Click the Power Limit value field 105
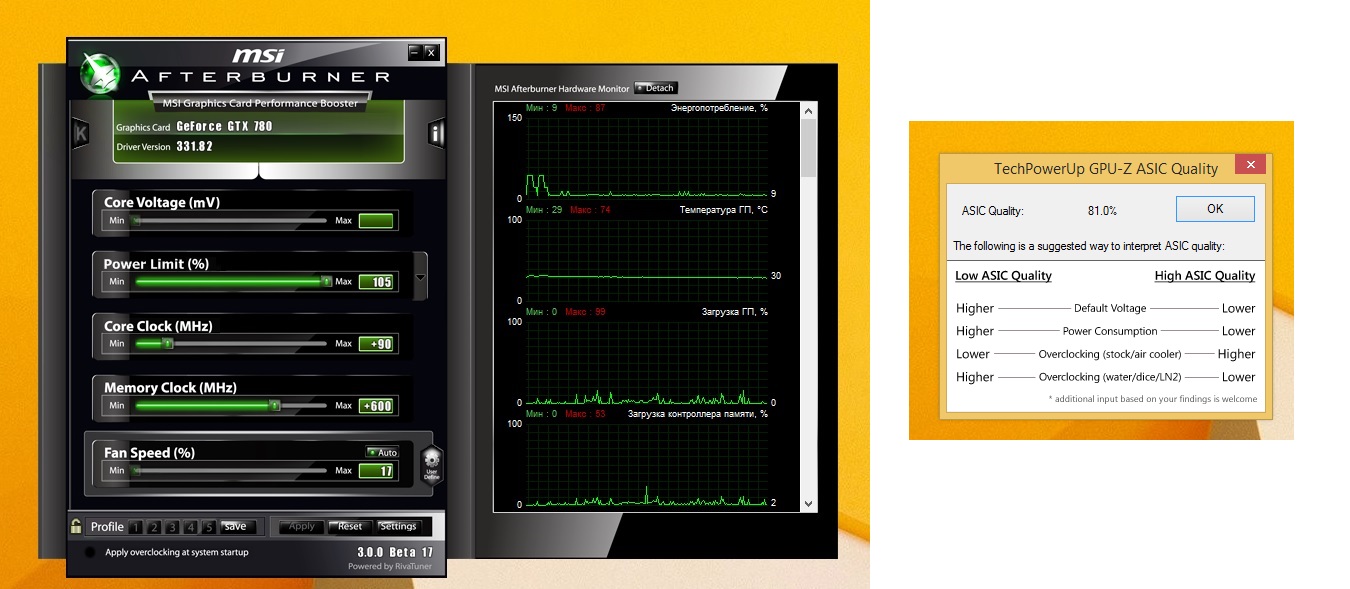Viewport: 1350px width, 589px height. (x=377, y=282)
